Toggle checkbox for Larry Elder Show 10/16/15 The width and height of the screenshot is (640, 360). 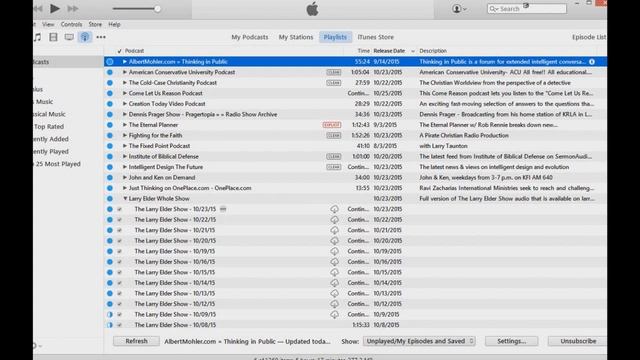(120, 262)
